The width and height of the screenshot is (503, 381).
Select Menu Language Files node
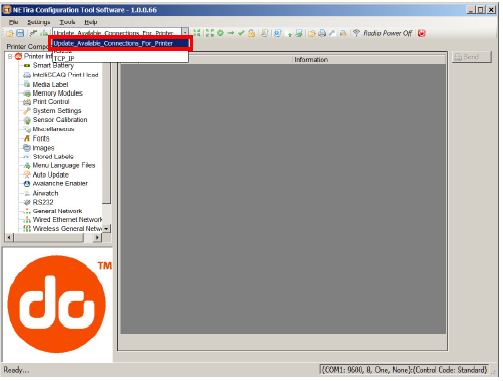64,165
